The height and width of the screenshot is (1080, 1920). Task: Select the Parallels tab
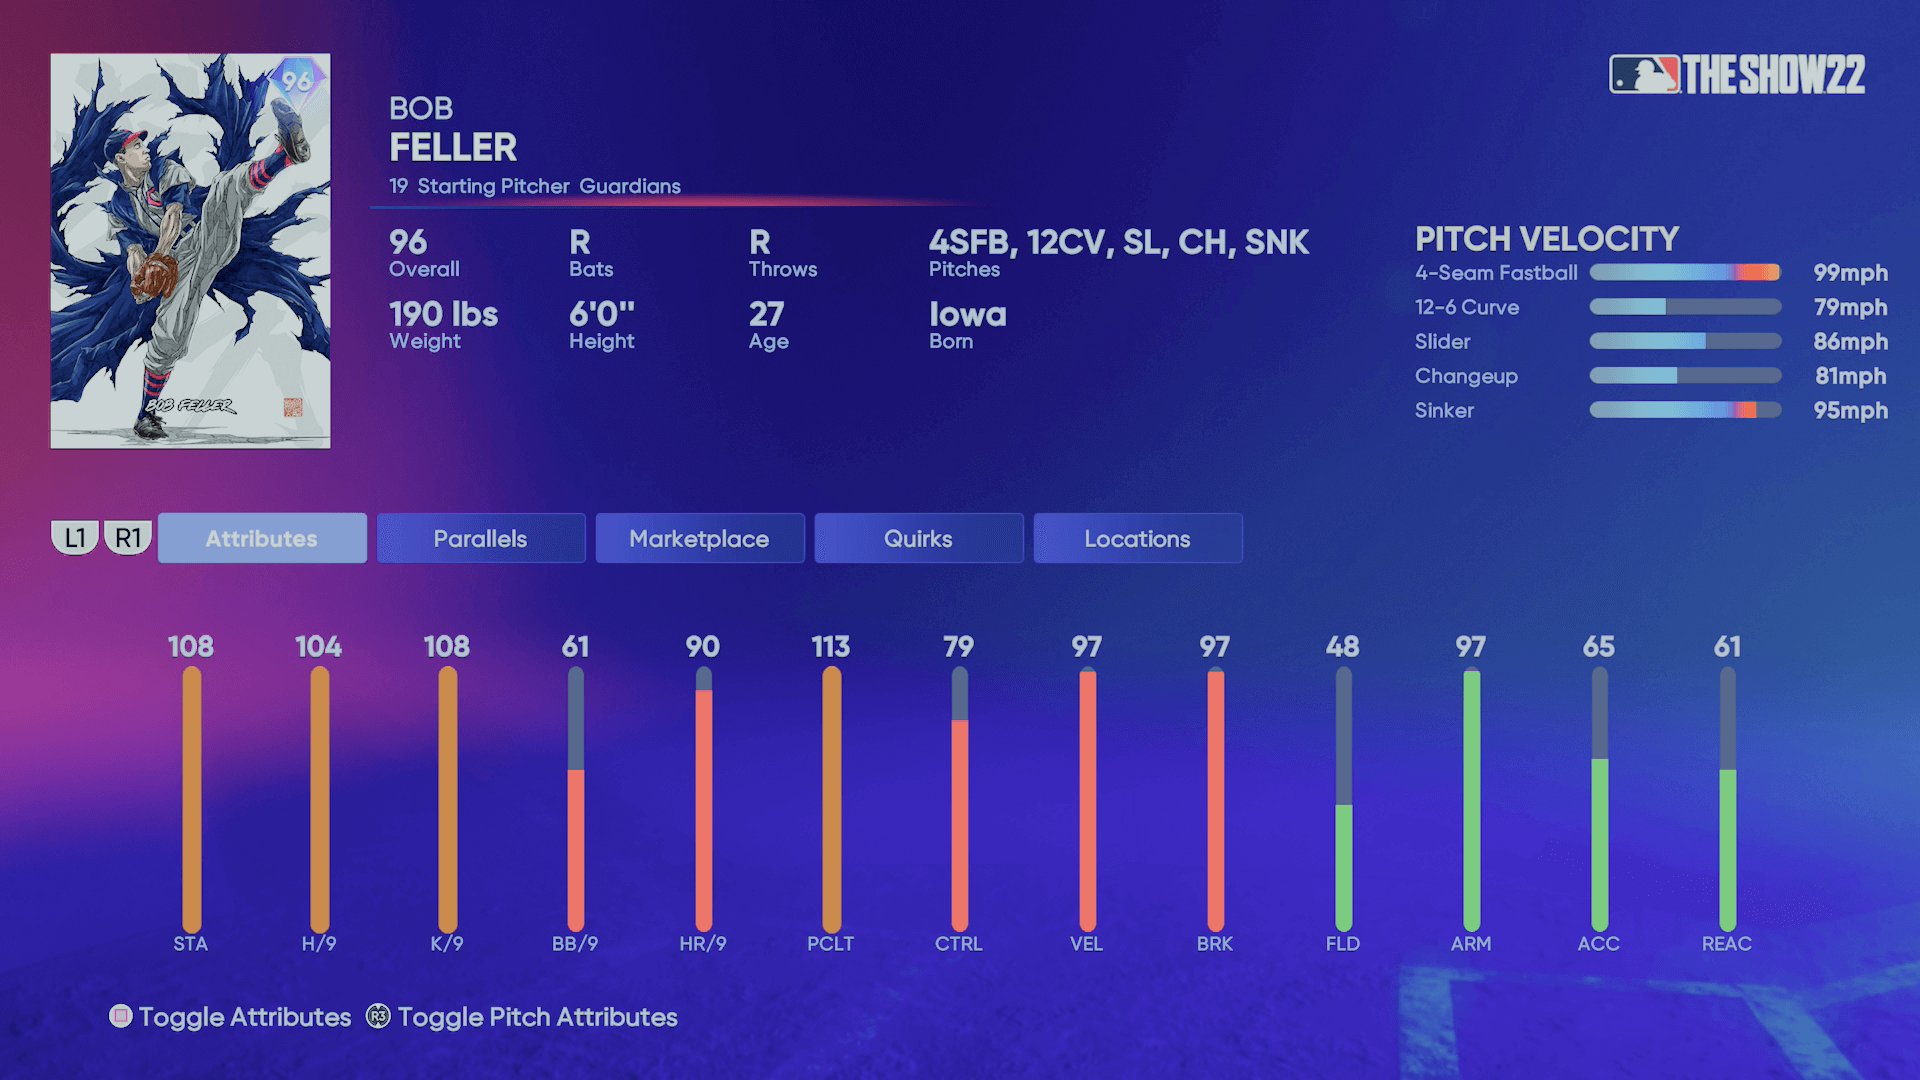(480, 538)
